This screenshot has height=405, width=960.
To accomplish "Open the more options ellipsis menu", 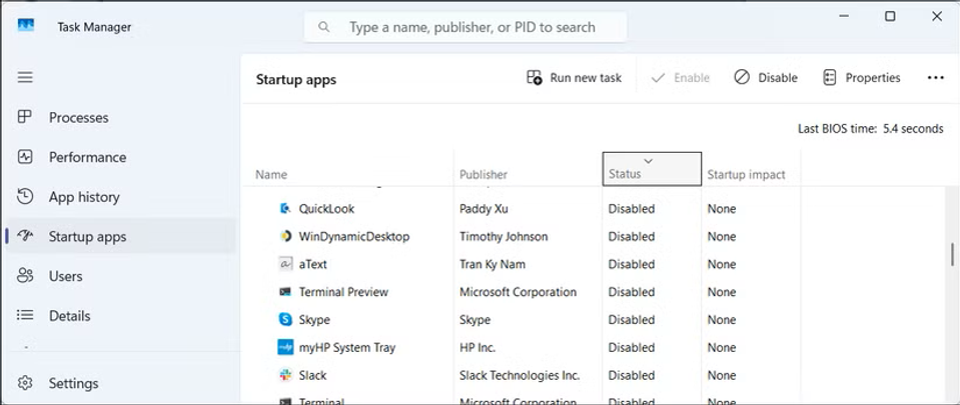I will coord(936,78).
